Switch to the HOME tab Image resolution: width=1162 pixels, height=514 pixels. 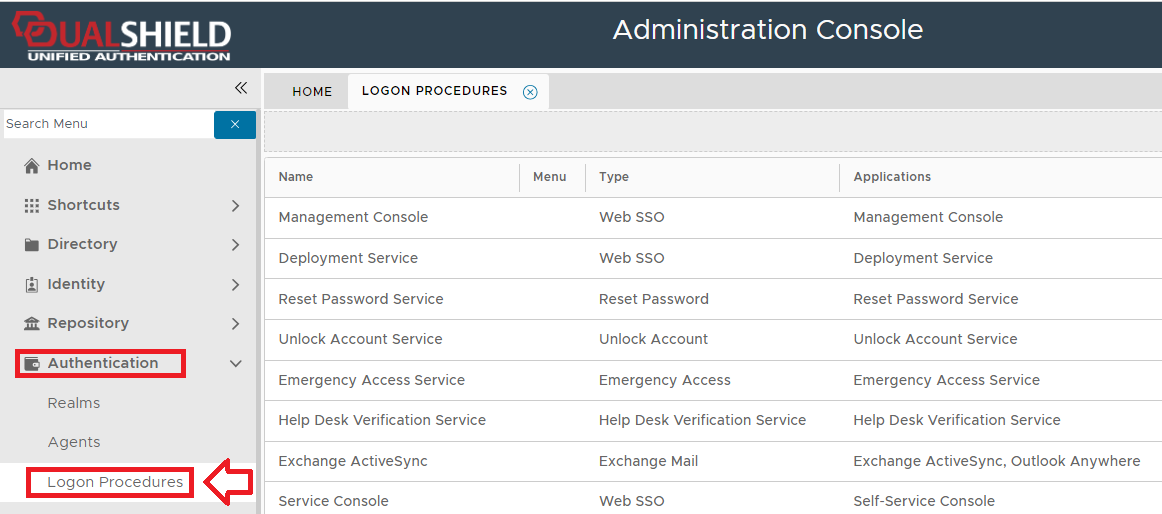click(x=312, y=91)
